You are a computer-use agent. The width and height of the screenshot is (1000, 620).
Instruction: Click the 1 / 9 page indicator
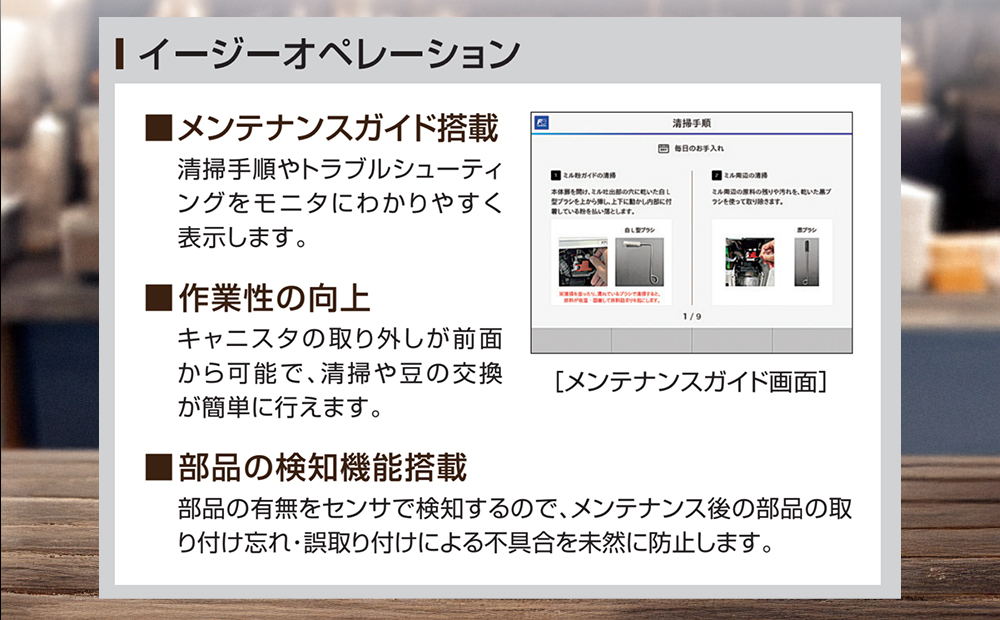[692, 316]
